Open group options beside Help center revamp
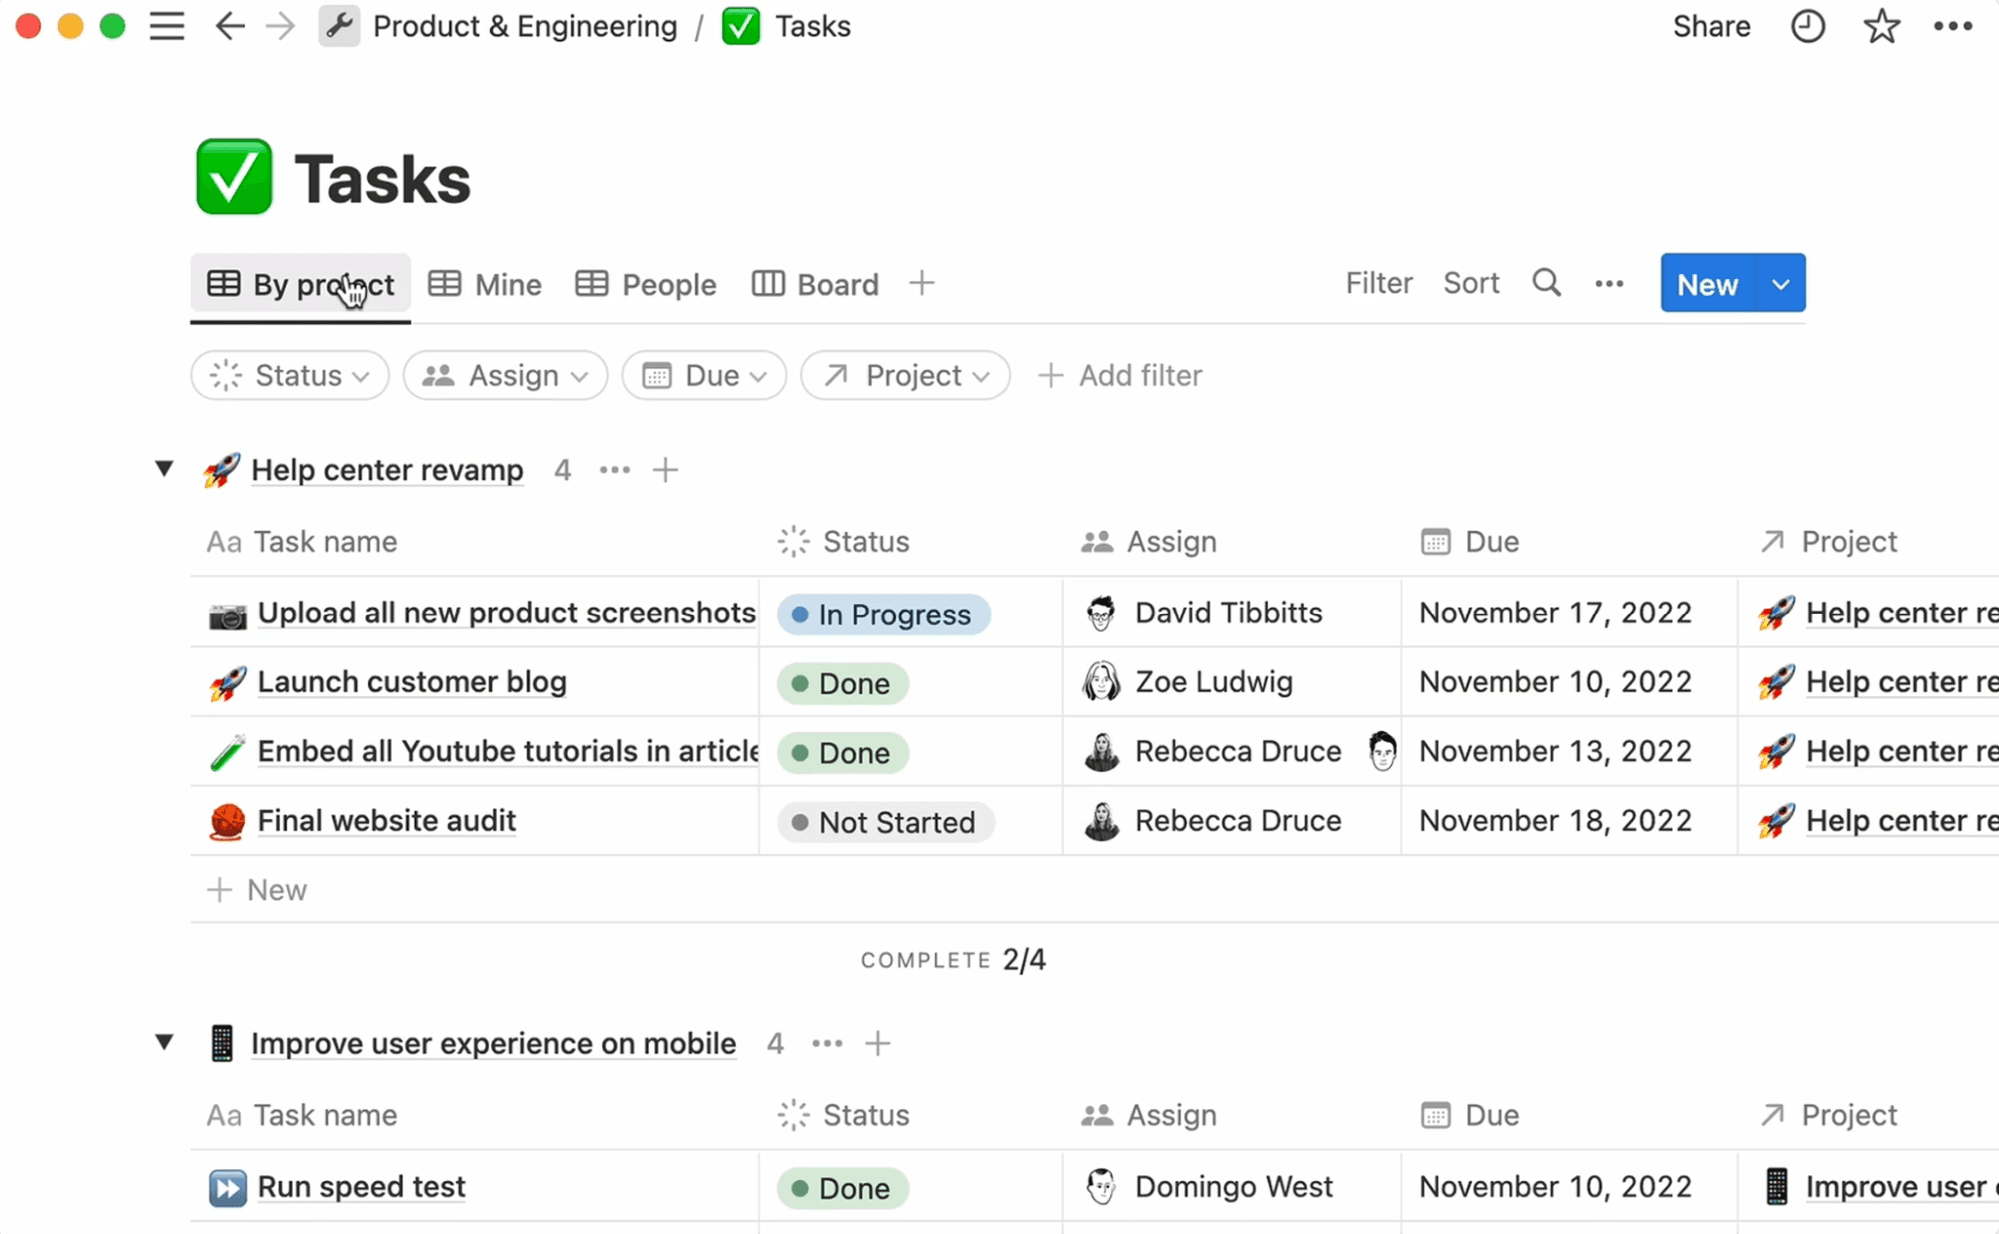This screenshot has width=1999, height=1234. tap(613, 470)
